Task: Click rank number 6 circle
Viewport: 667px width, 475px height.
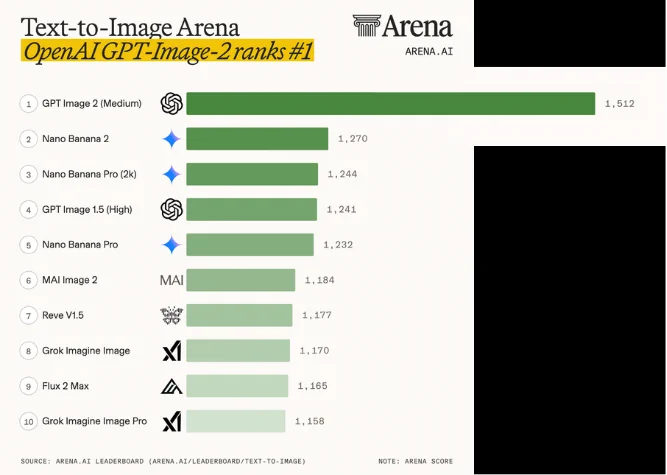Action: (29, 280)
